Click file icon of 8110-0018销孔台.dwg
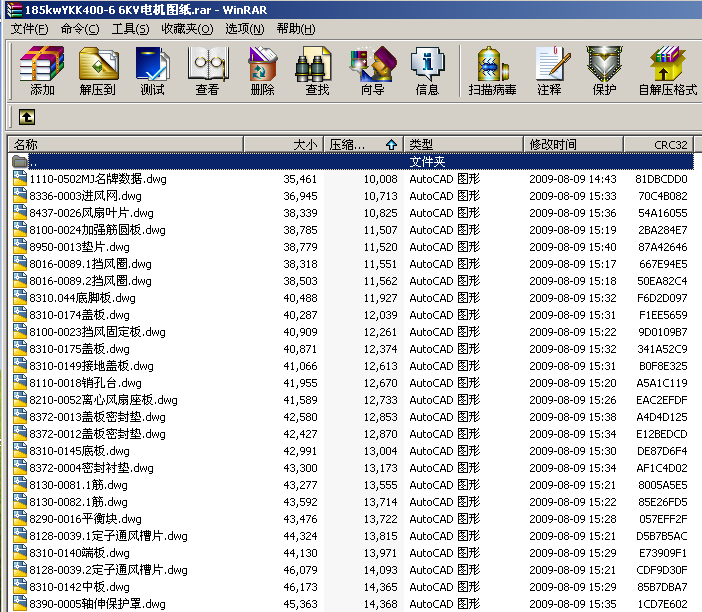The width and height of the screenshot is (702, 612). point(20,382)
